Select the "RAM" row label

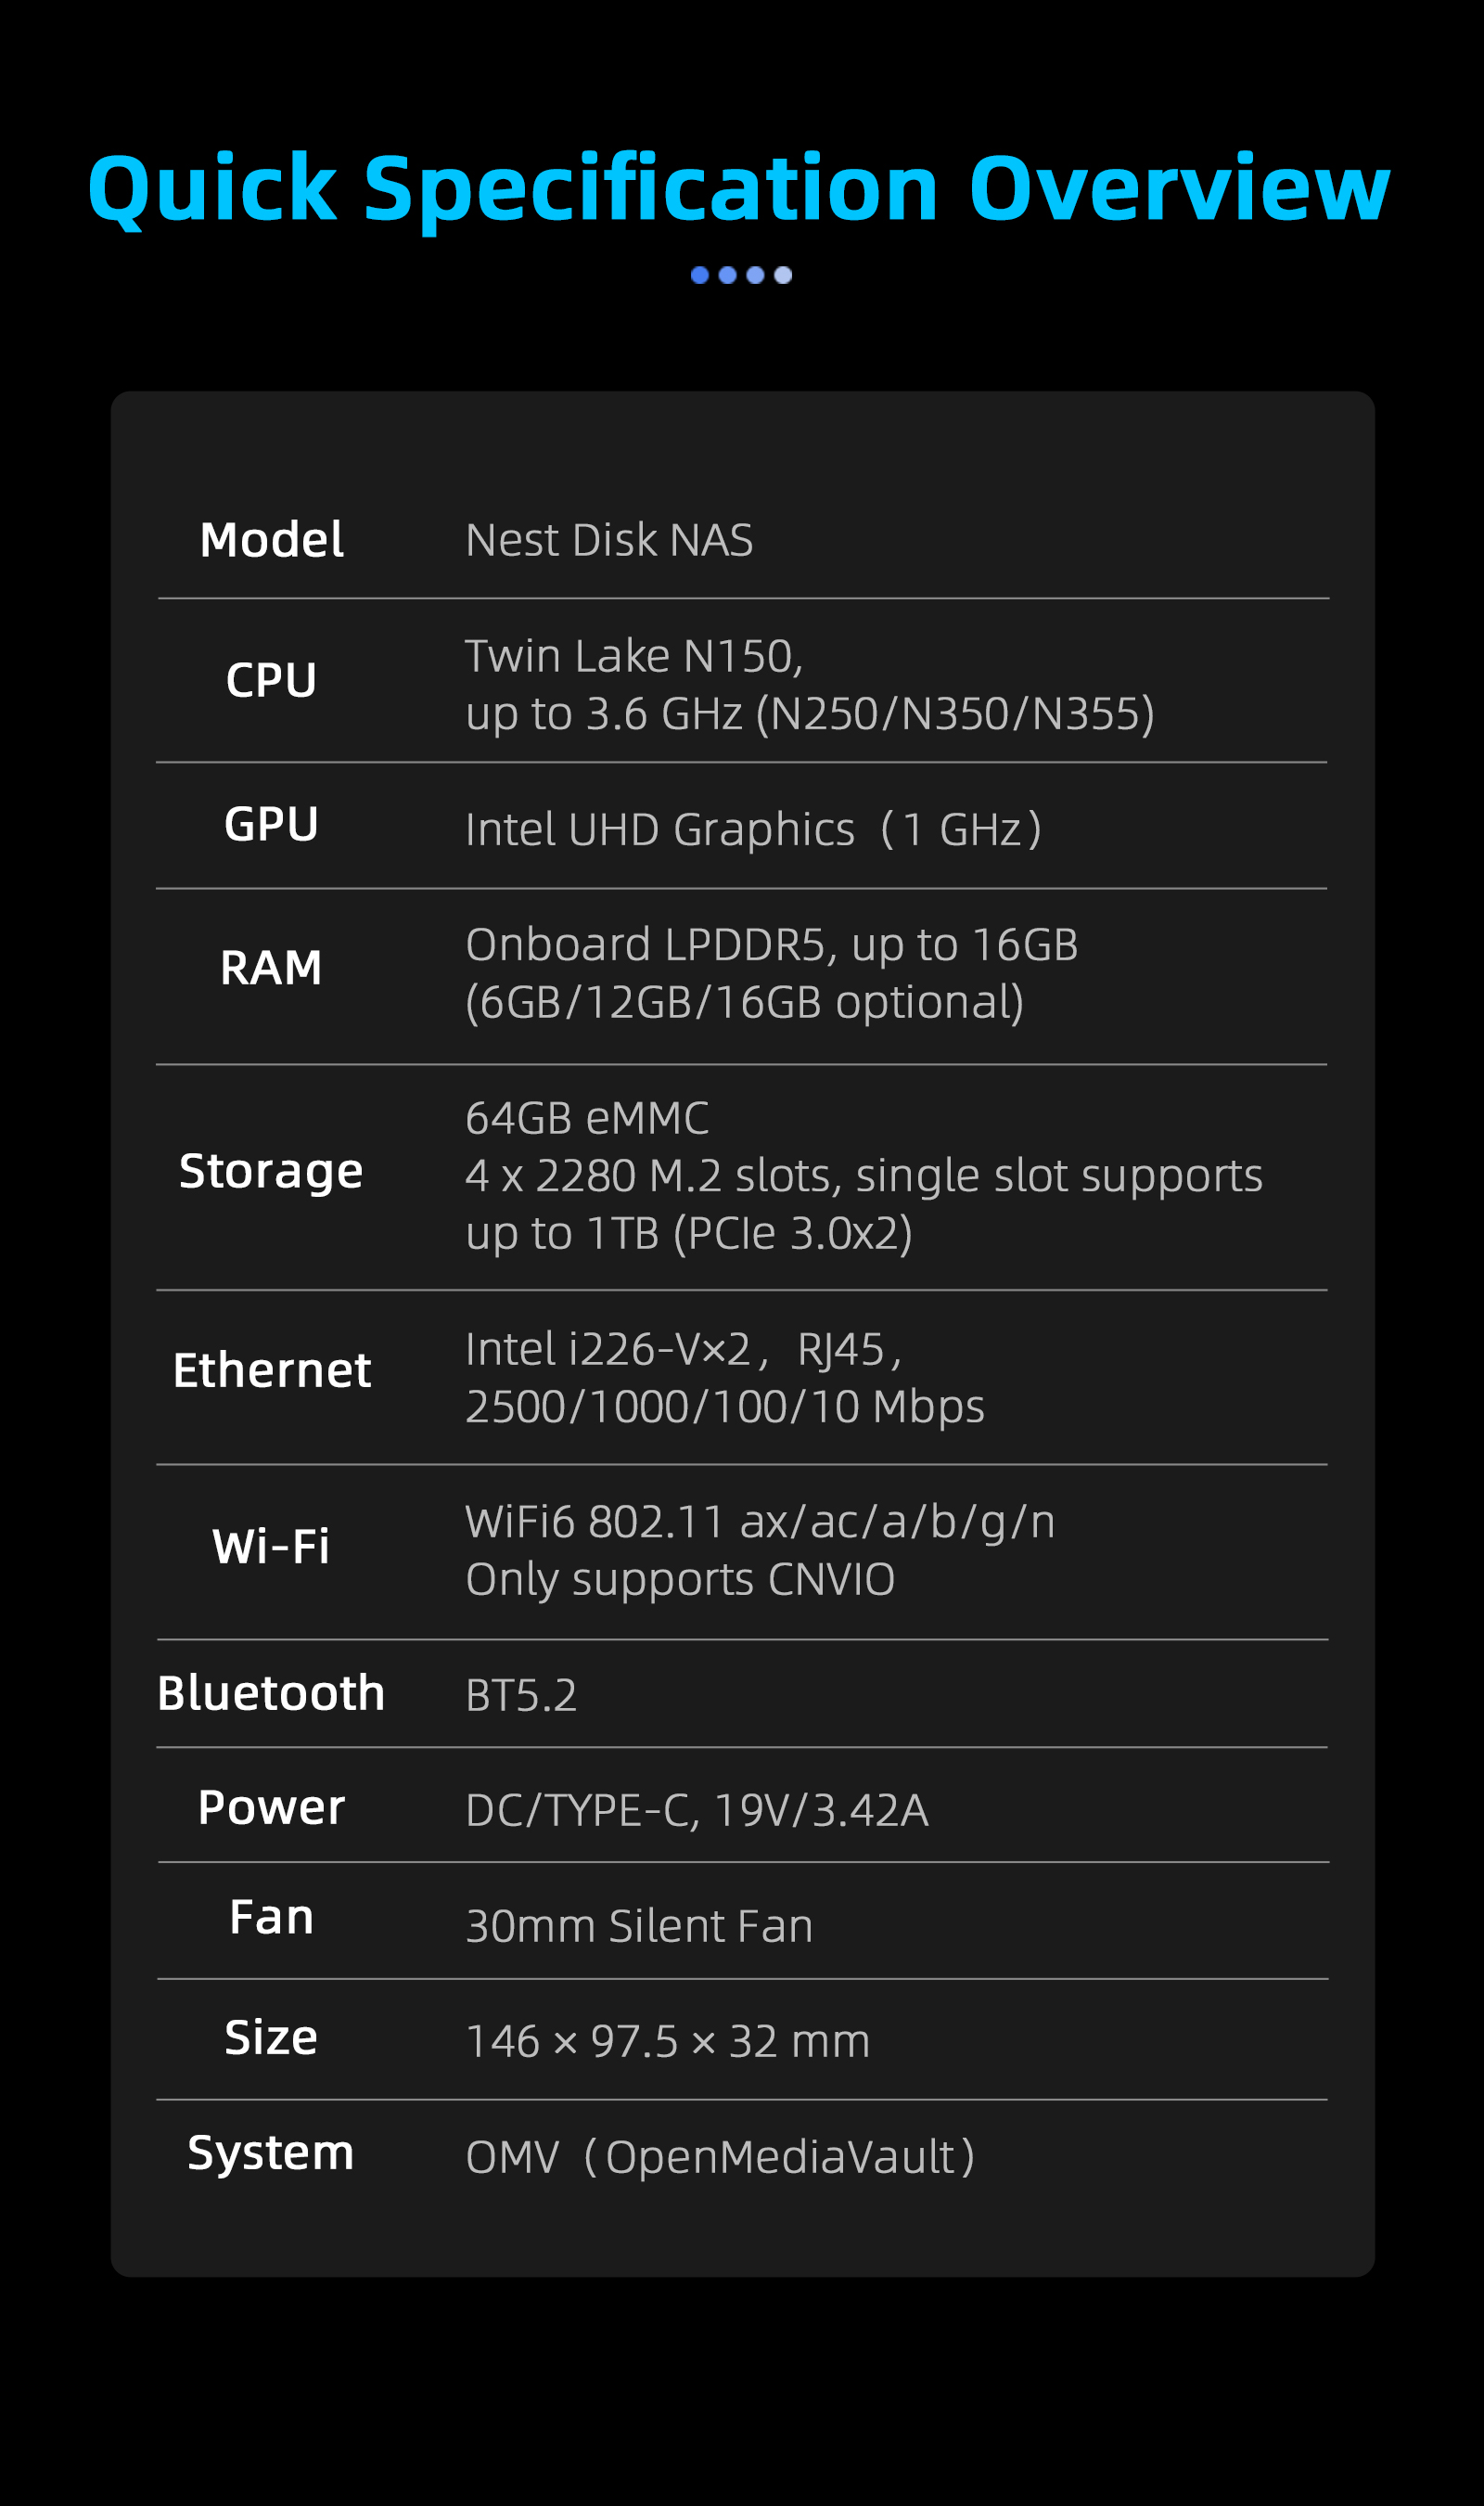point(271,968)
